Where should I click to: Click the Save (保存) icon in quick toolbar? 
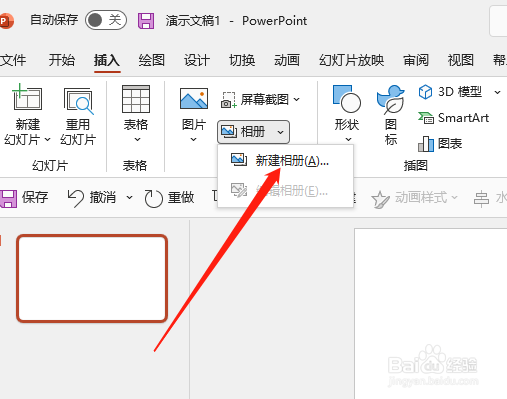click(x=8, y=199)
